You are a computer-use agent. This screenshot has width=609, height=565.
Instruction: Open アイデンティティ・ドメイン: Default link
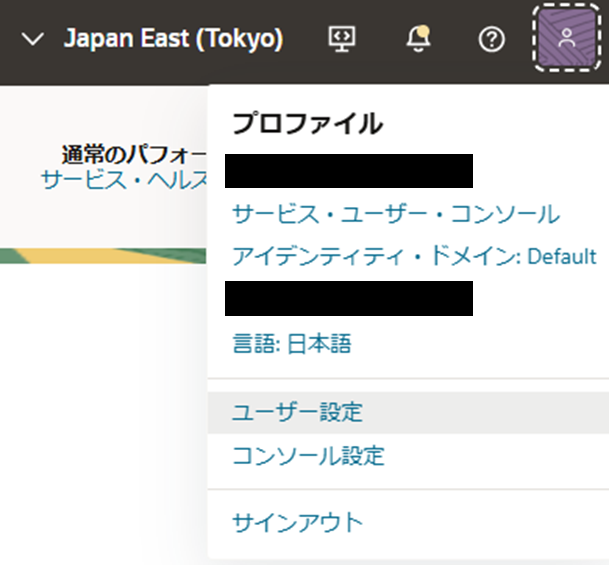[414, 256]
